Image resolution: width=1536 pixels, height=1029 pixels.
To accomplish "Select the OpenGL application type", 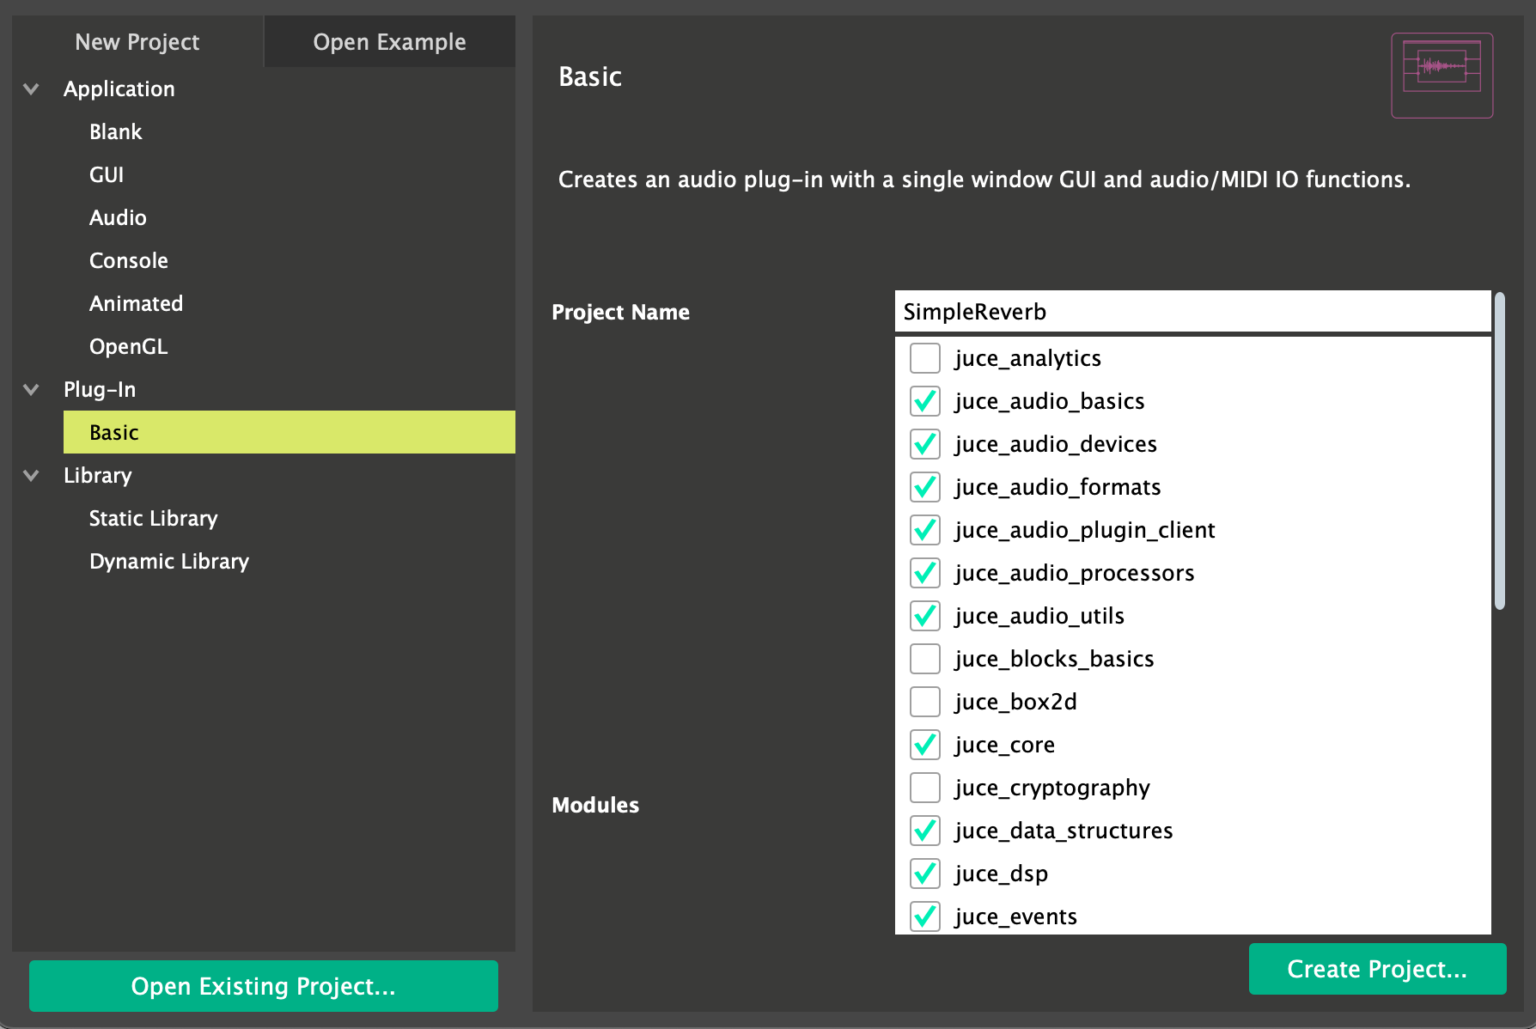I will tap(128, 347).
